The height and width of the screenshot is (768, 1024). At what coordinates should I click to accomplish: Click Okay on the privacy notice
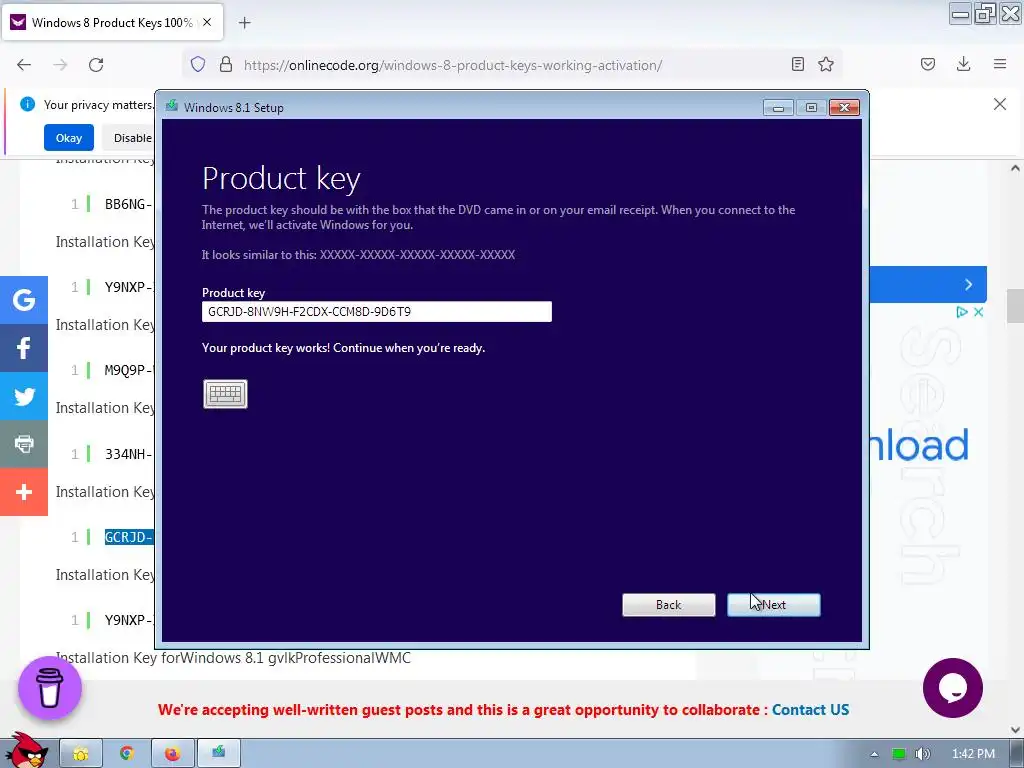[69, 138]
